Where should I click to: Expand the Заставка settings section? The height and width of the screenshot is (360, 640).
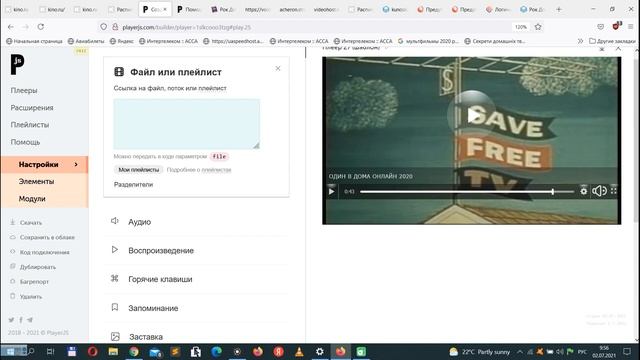(146, 337)
